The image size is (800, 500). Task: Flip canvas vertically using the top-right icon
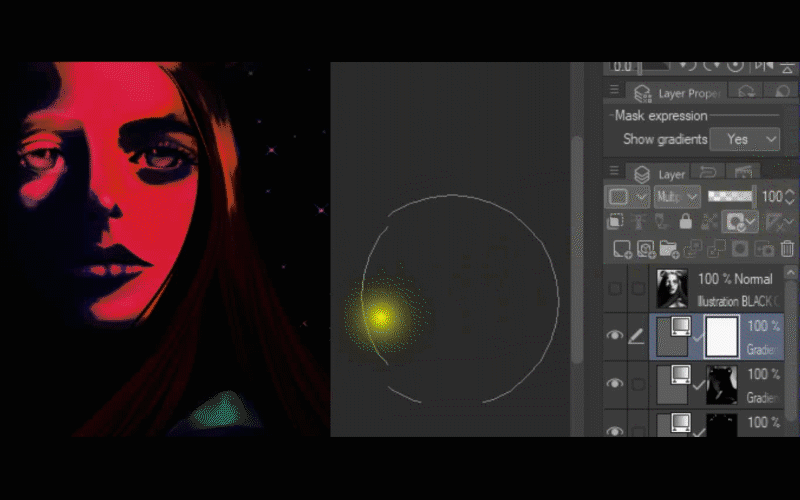788,67
